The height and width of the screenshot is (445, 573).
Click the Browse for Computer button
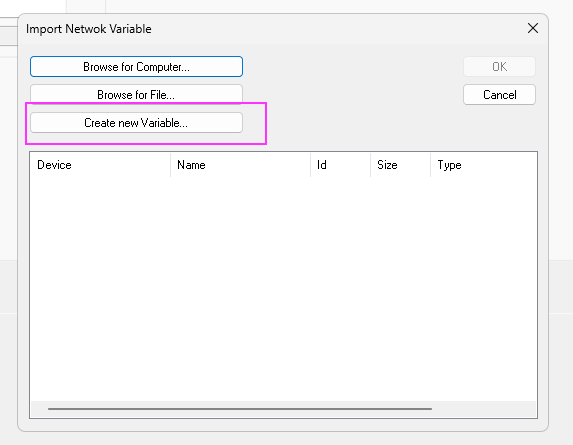click(136, 66)
